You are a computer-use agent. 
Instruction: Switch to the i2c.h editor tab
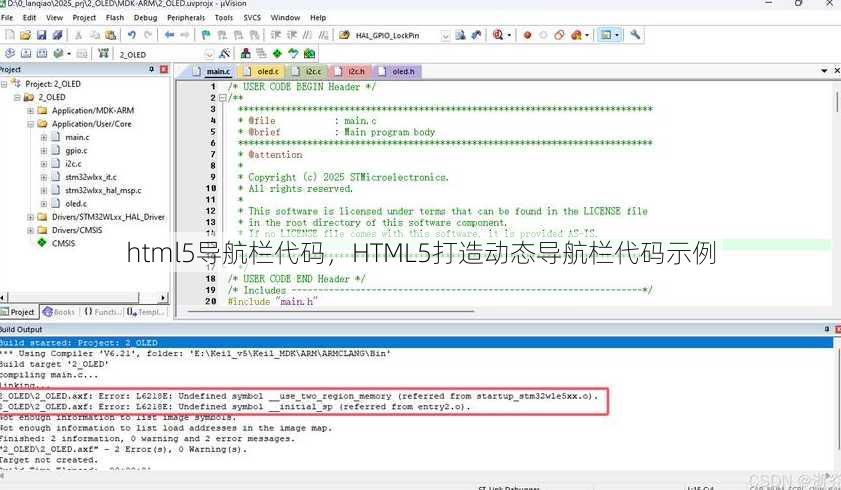click(x=351, y=71)
